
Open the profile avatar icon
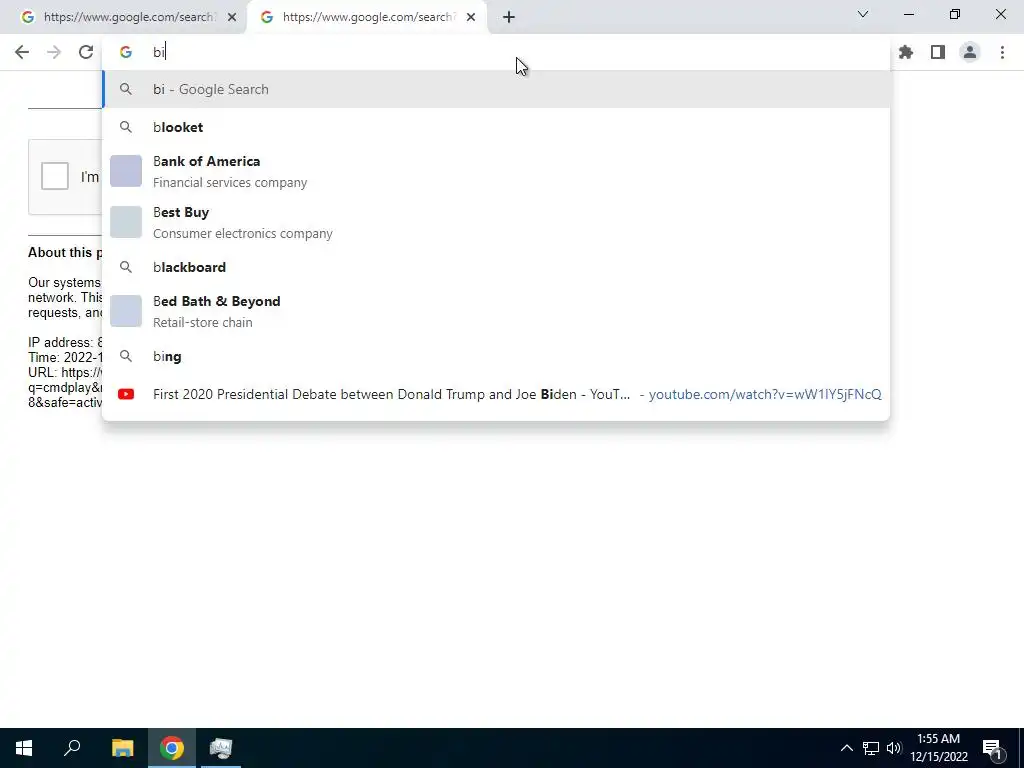pyautogui.click(x=970, y=52)
